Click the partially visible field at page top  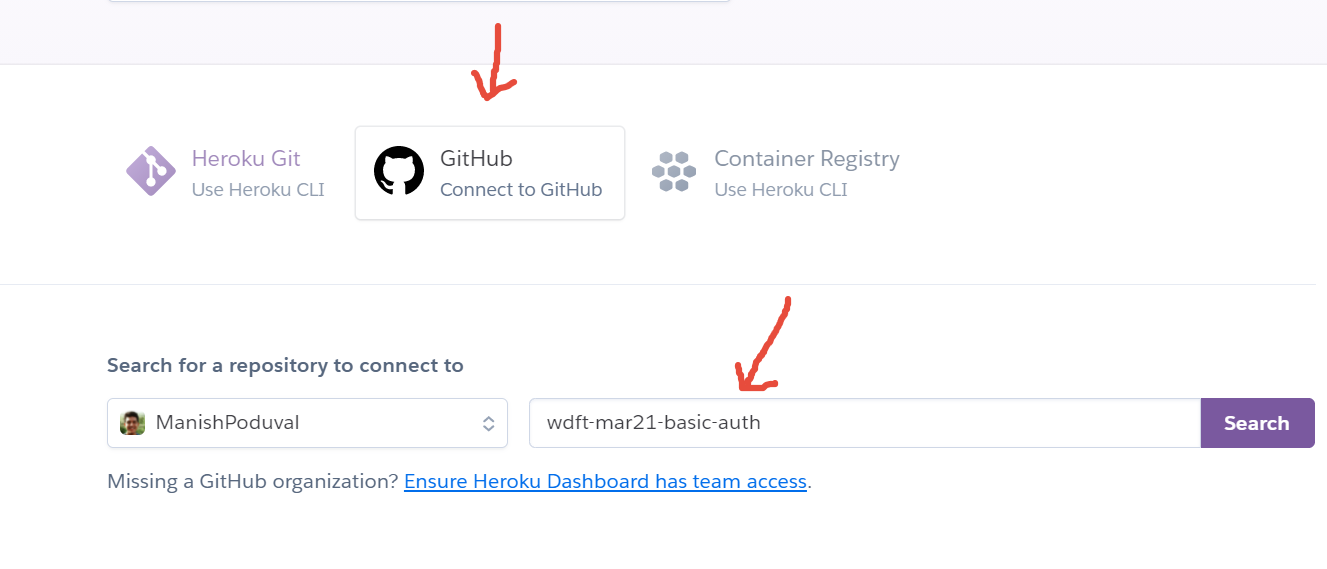419,1
